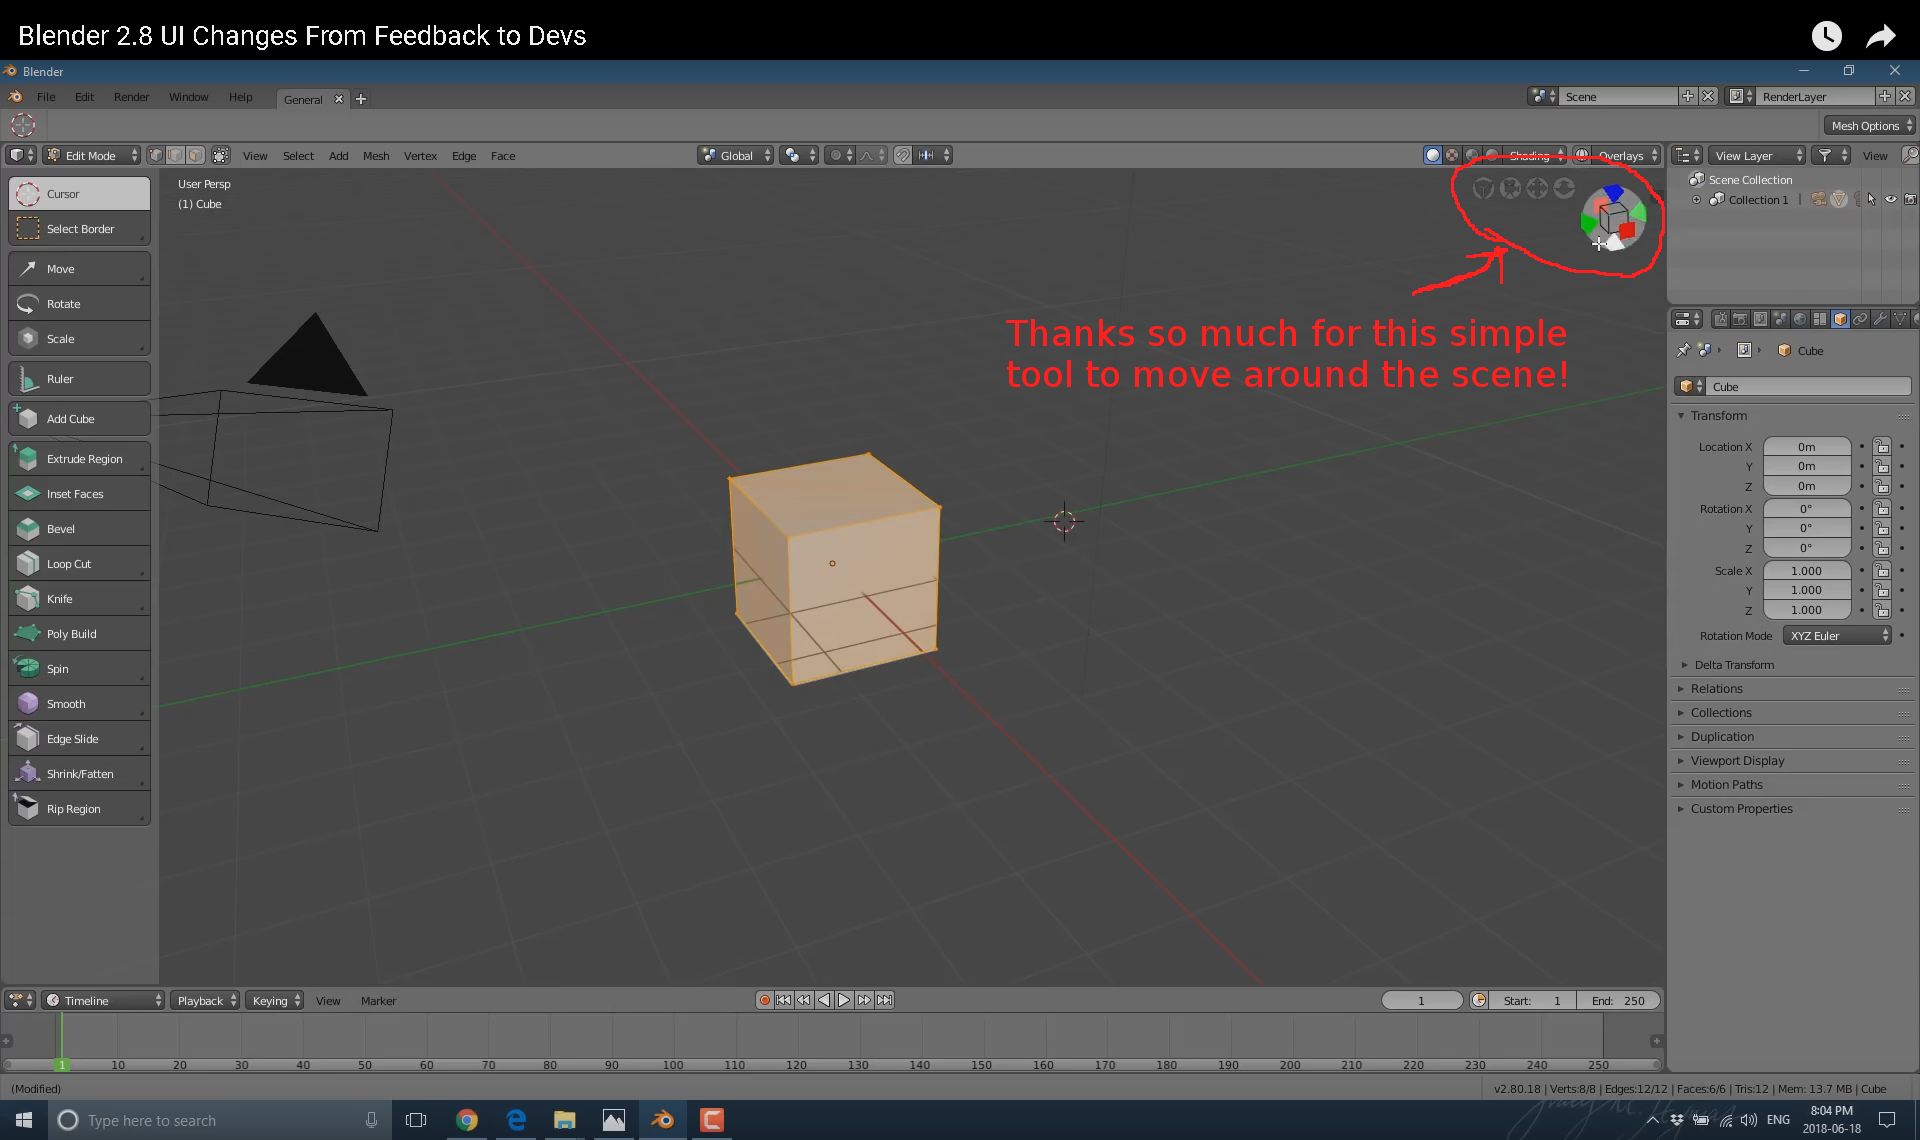Select the Rotate tool
The height and width of the screenshot is (1140, 1920).
coord(78,304)
